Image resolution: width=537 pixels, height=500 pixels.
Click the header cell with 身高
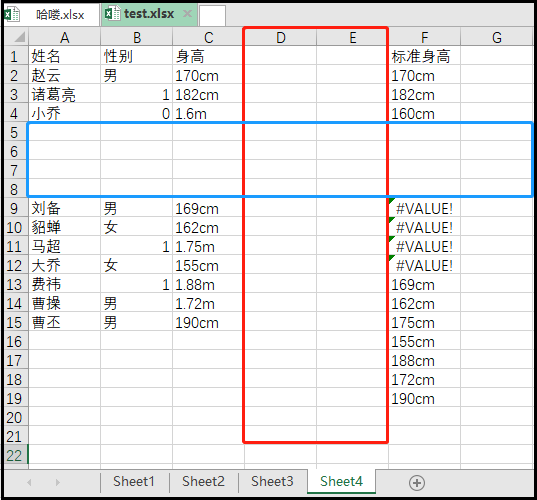point(209,56)
